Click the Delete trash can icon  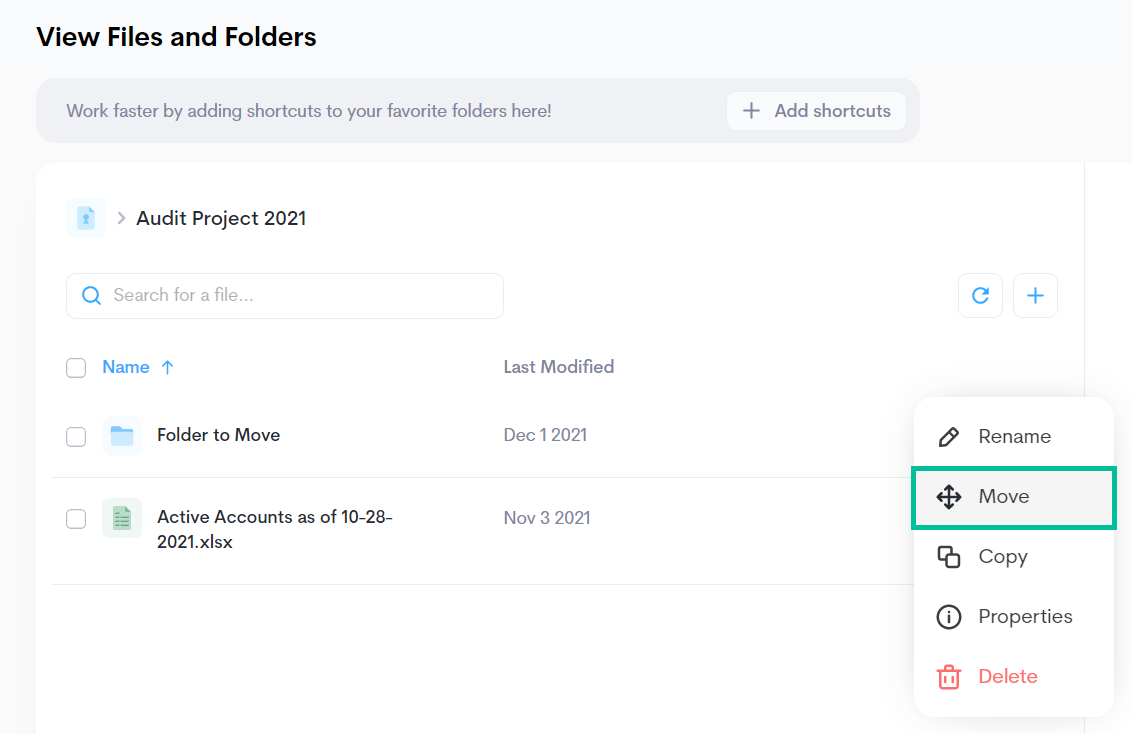(948, 676)
